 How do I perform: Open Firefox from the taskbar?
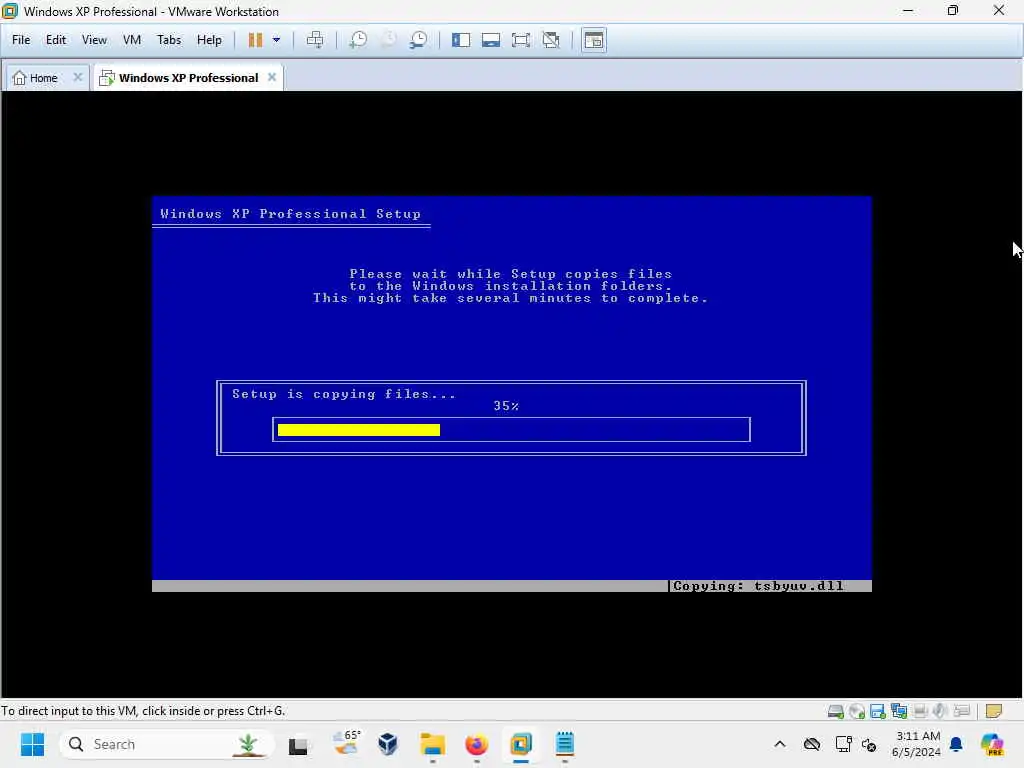tap(477, 744)
